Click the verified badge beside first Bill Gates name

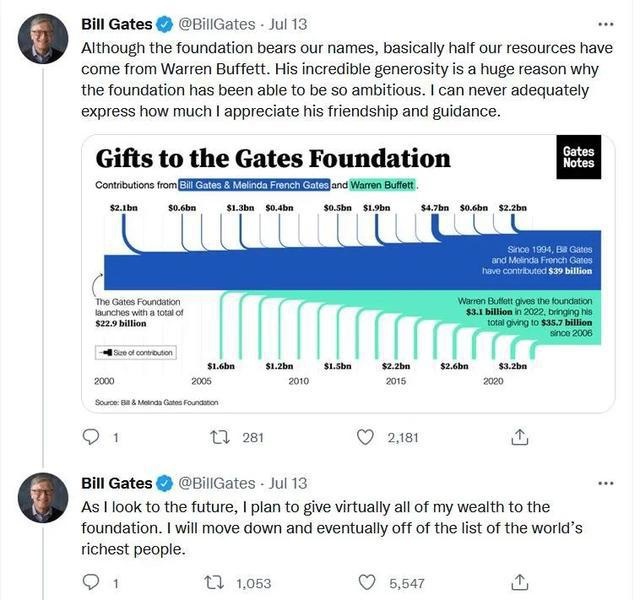coord(164,24)
